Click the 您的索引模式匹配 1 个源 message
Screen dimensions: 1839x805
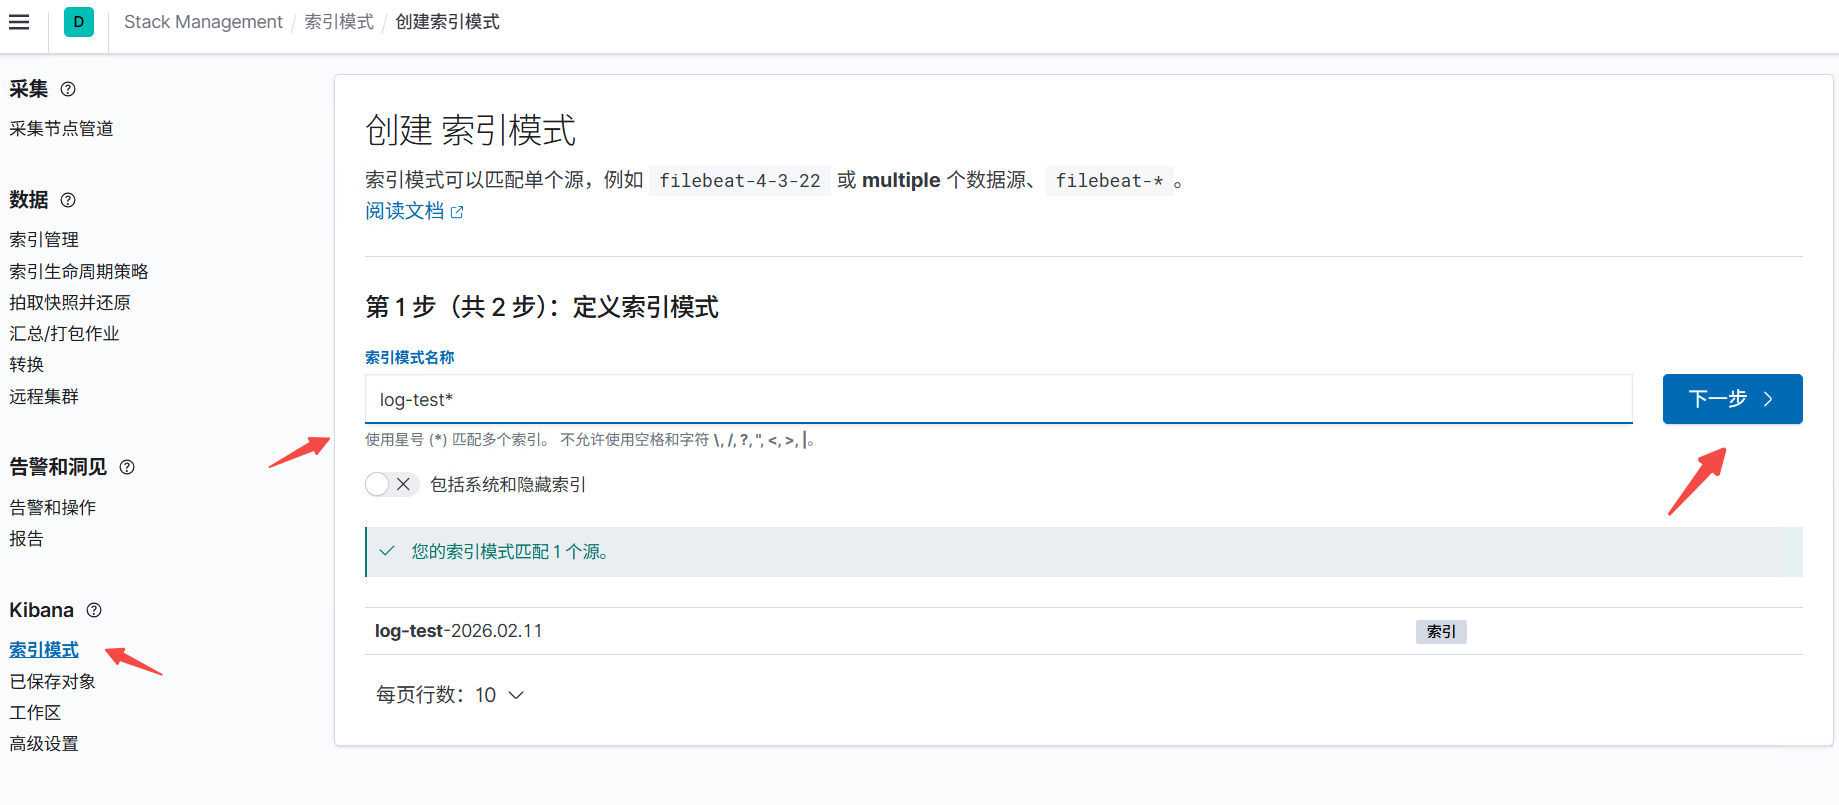pos(510,552)
